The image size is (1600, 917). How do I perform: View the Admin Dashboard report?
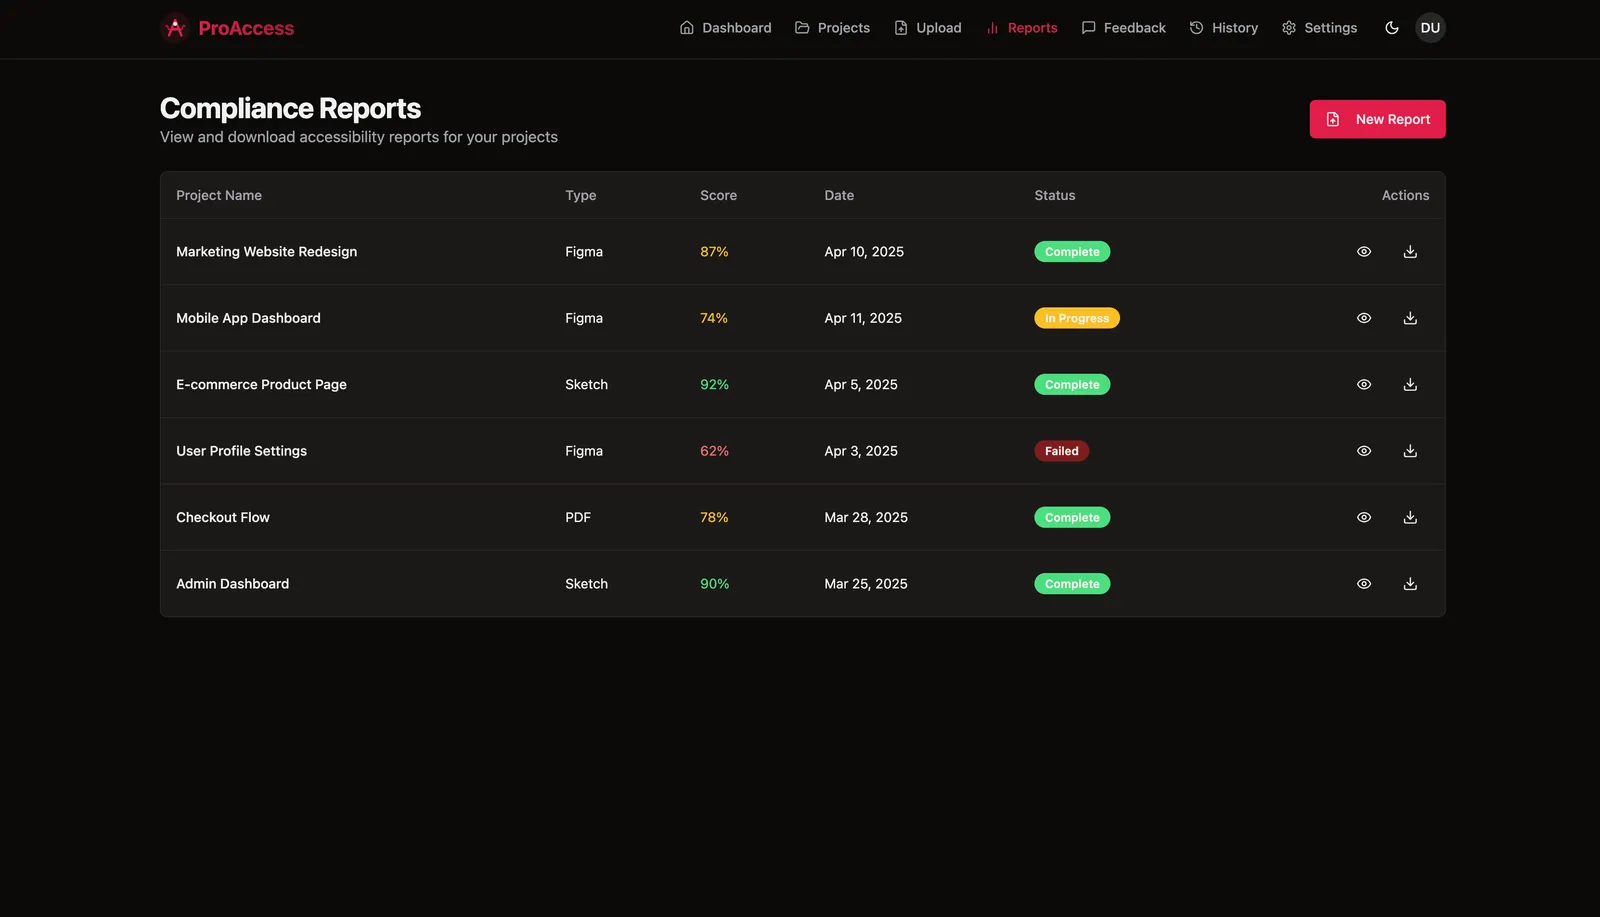[x=1363, y=584]
